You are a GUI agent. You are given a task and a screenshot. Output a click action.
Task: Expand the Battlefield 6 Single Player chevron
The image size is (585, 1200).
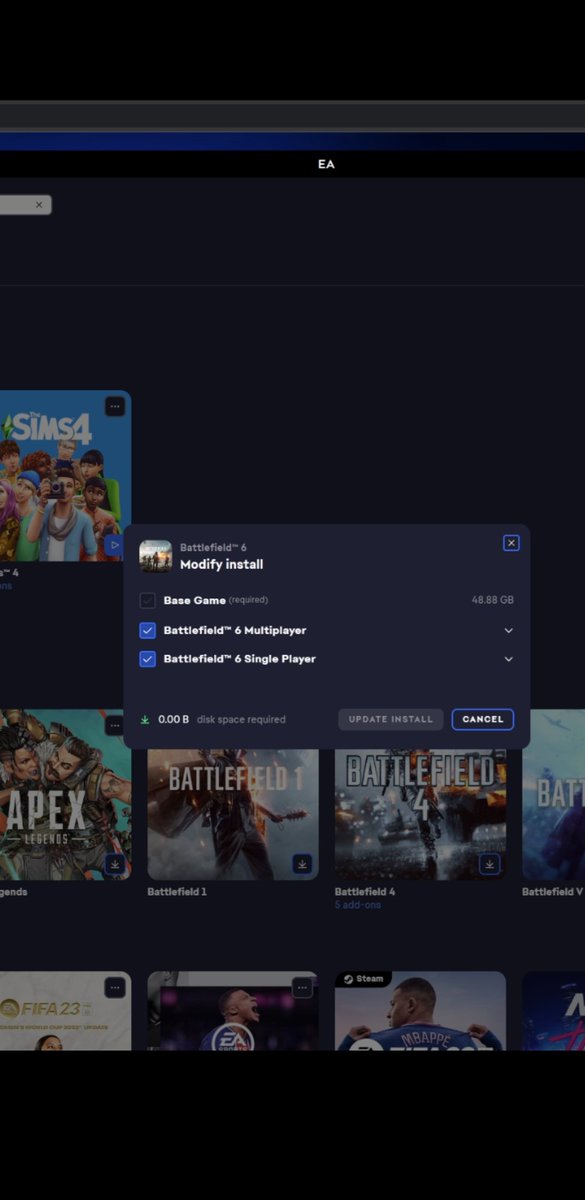click(508, 659)
